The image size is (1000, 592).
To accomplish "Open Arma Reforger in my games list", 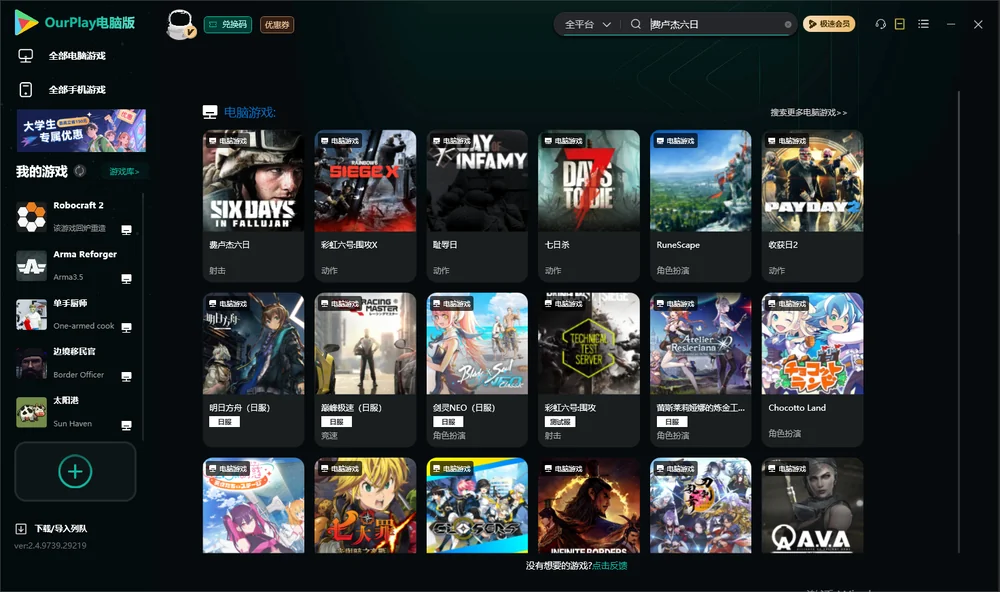I will [74, 265].
